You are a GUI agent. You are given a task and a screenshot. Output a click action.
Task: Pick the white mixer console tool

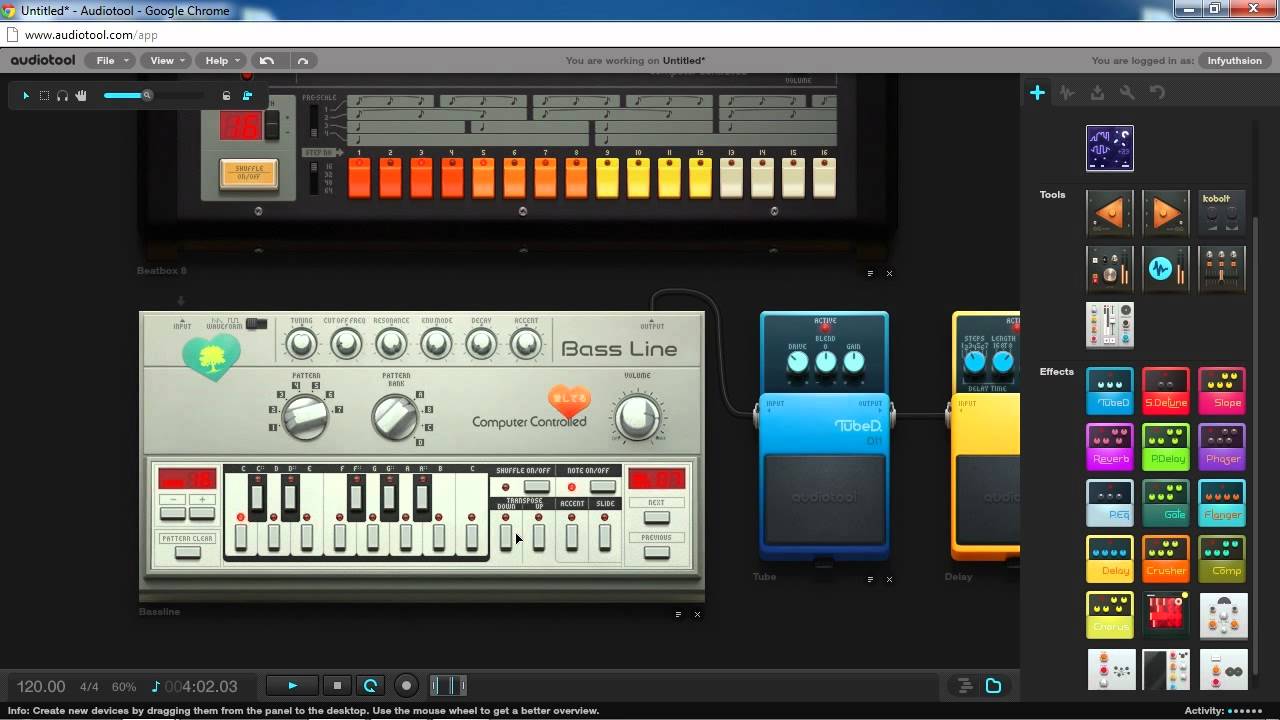point(1110,325)
